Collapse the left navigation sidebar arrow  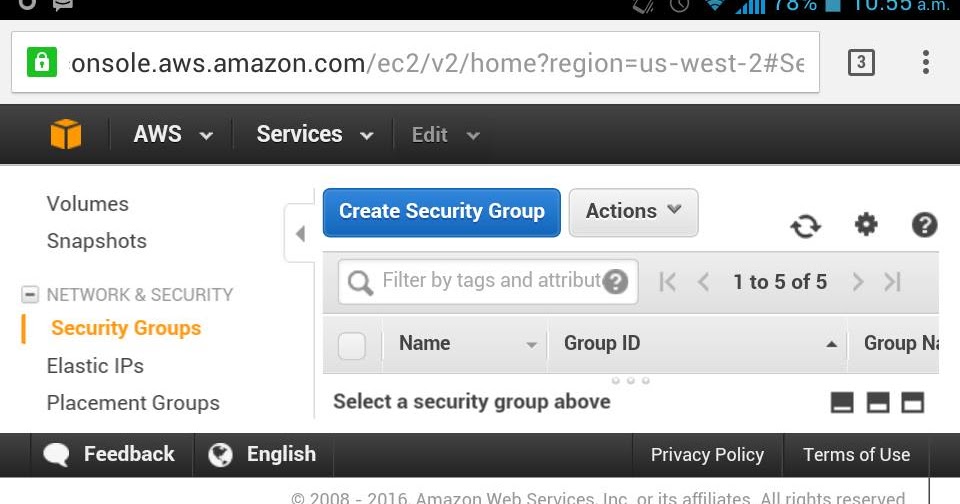coord(300,234)
